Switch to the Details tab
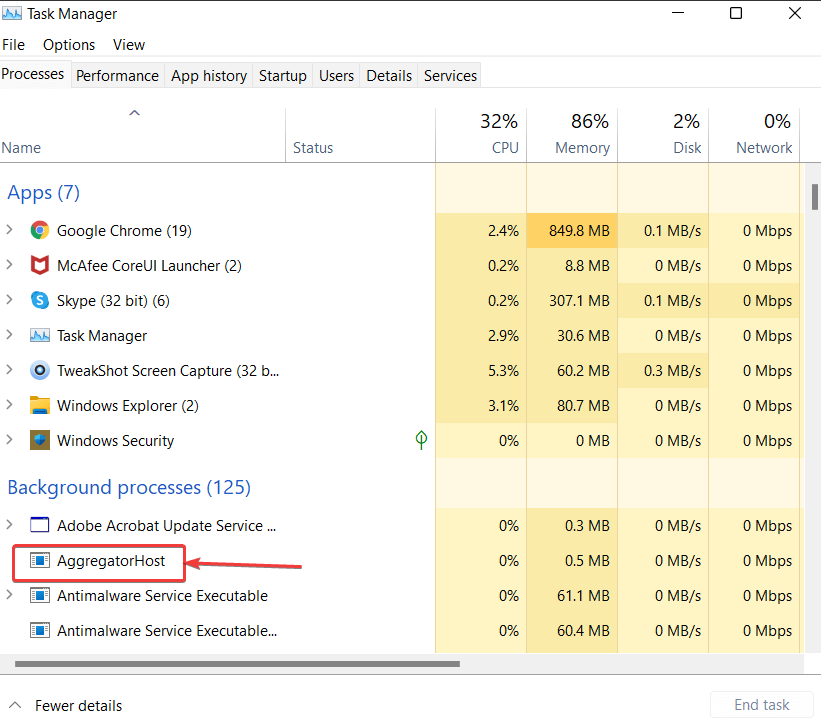The height and width of the screenshot is (723, 821). 389,76
